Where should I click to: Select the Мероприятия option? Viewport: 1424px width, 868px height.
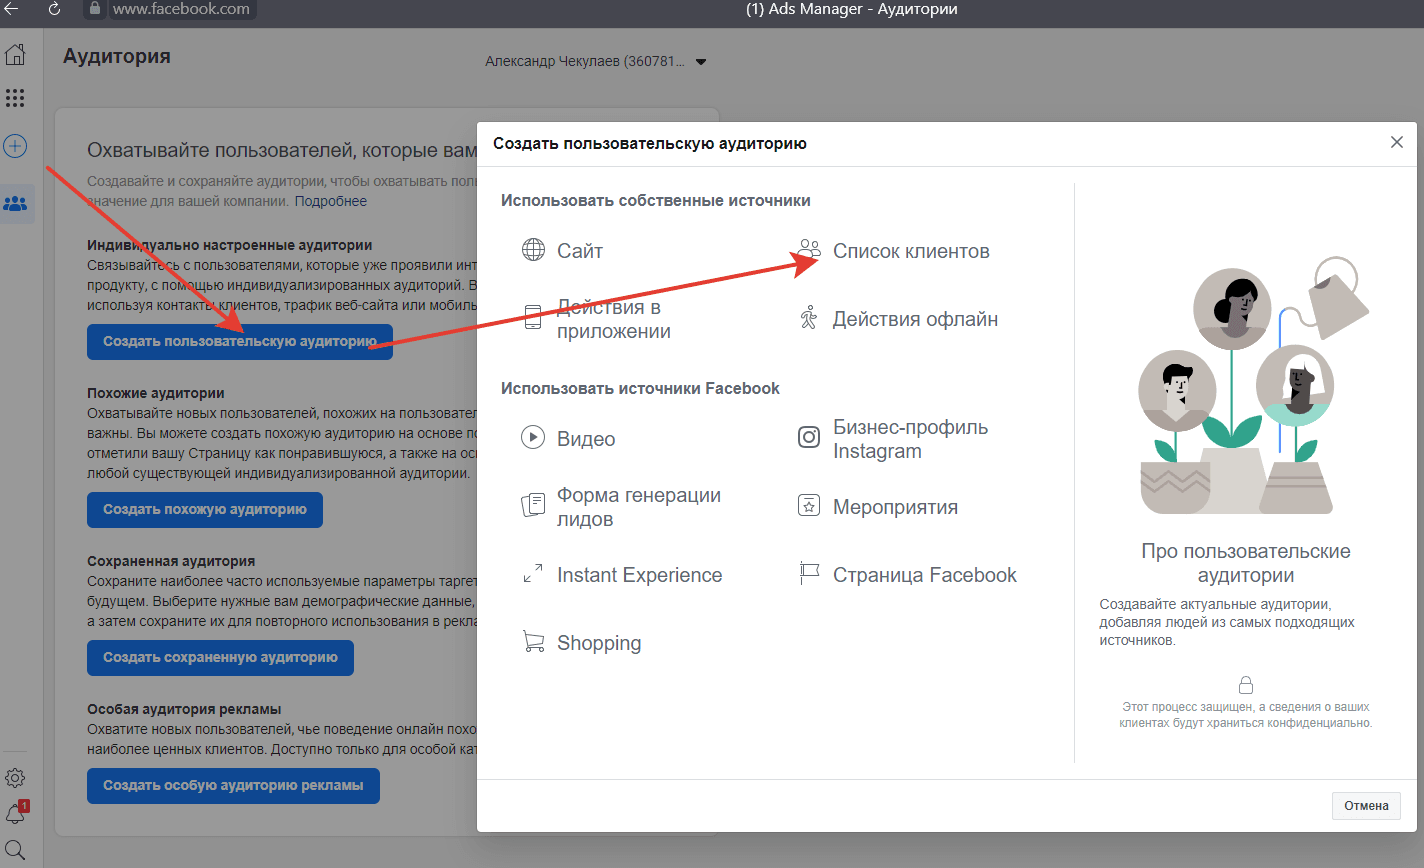[x=895, y=507]
